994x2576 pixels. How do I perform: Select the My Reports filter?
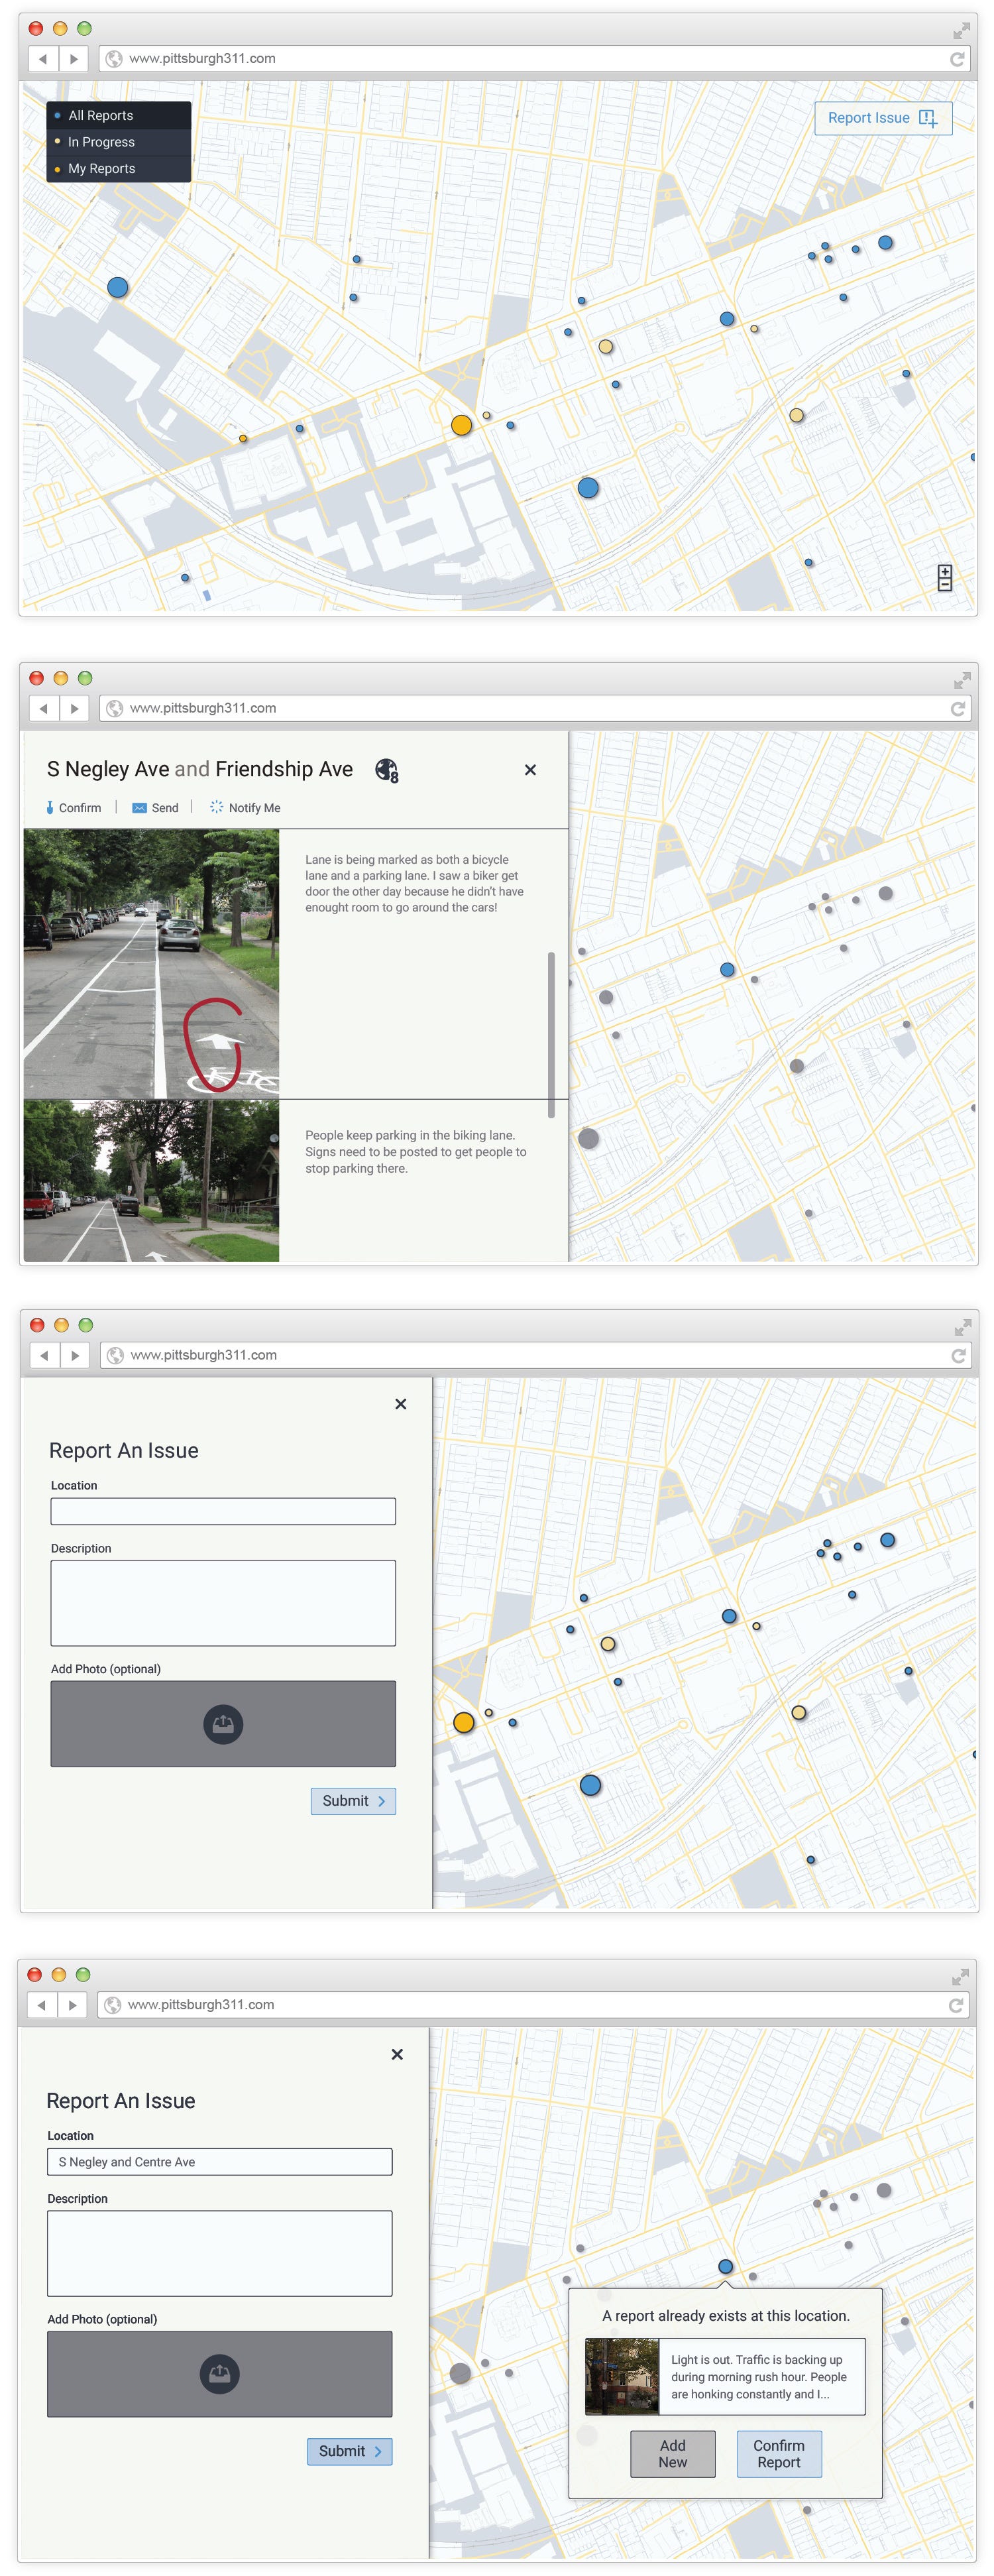click(x=118, y=168)
